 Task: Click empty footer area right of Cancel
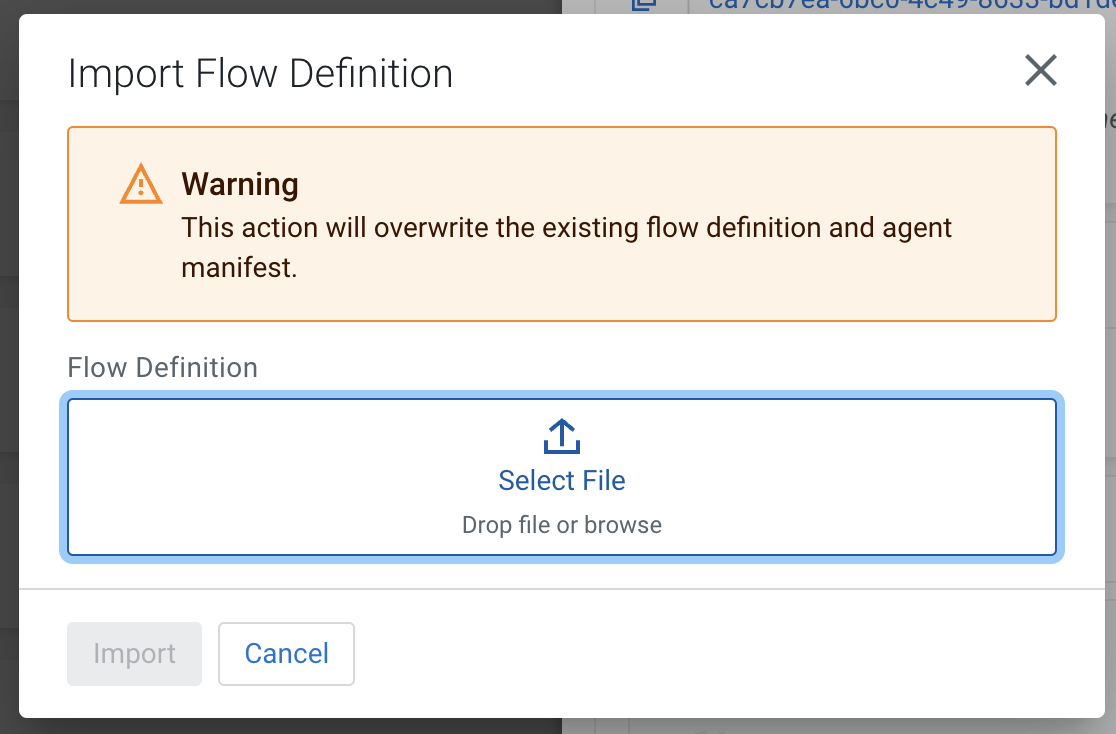tap(700, 654)
